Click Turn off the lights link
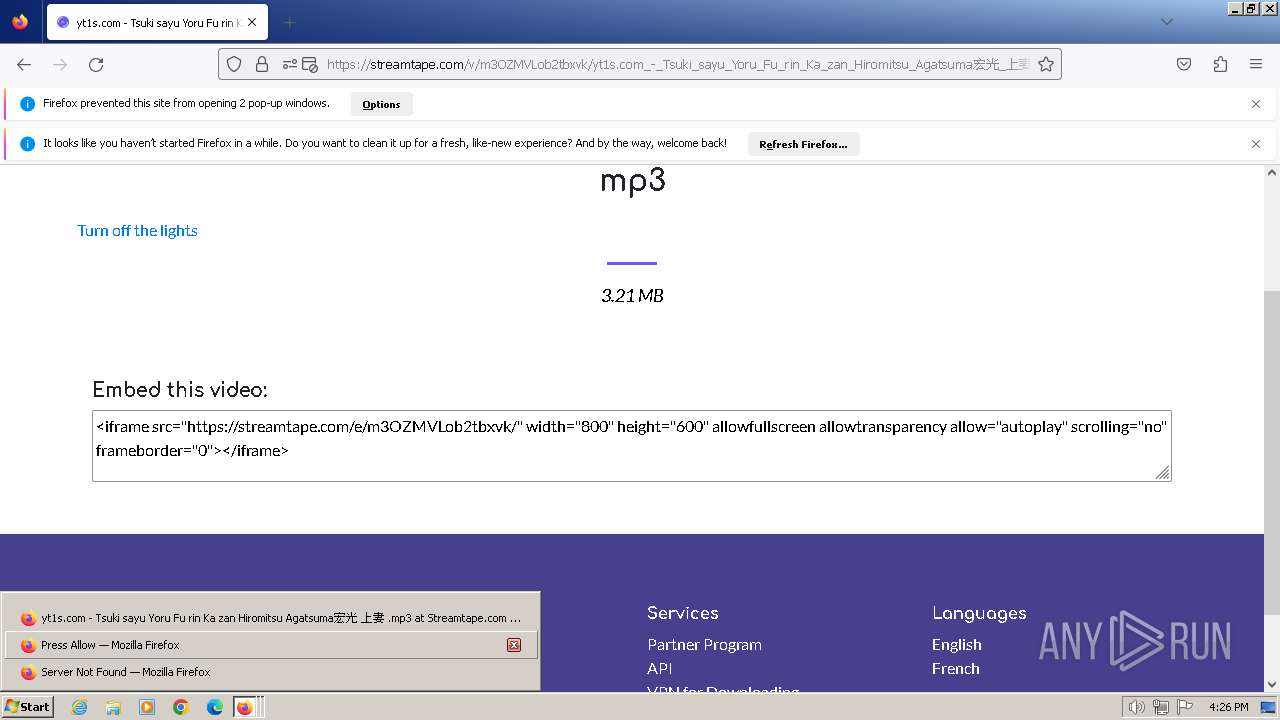 (x=137, y=231)
